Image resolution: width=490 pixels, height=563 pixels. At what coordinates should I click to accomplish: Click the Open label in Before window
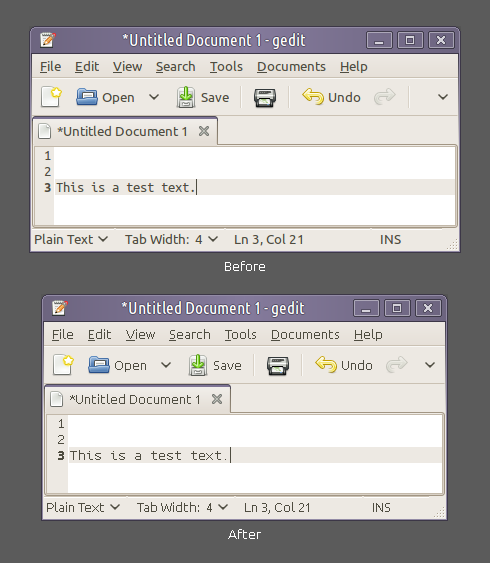118,97
